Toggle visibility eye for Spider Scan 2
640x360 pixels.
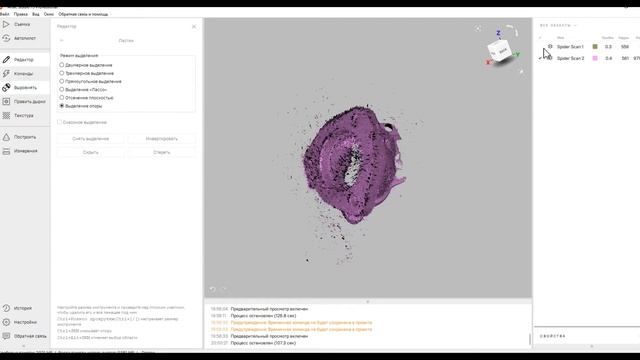(x=550, y=58)
